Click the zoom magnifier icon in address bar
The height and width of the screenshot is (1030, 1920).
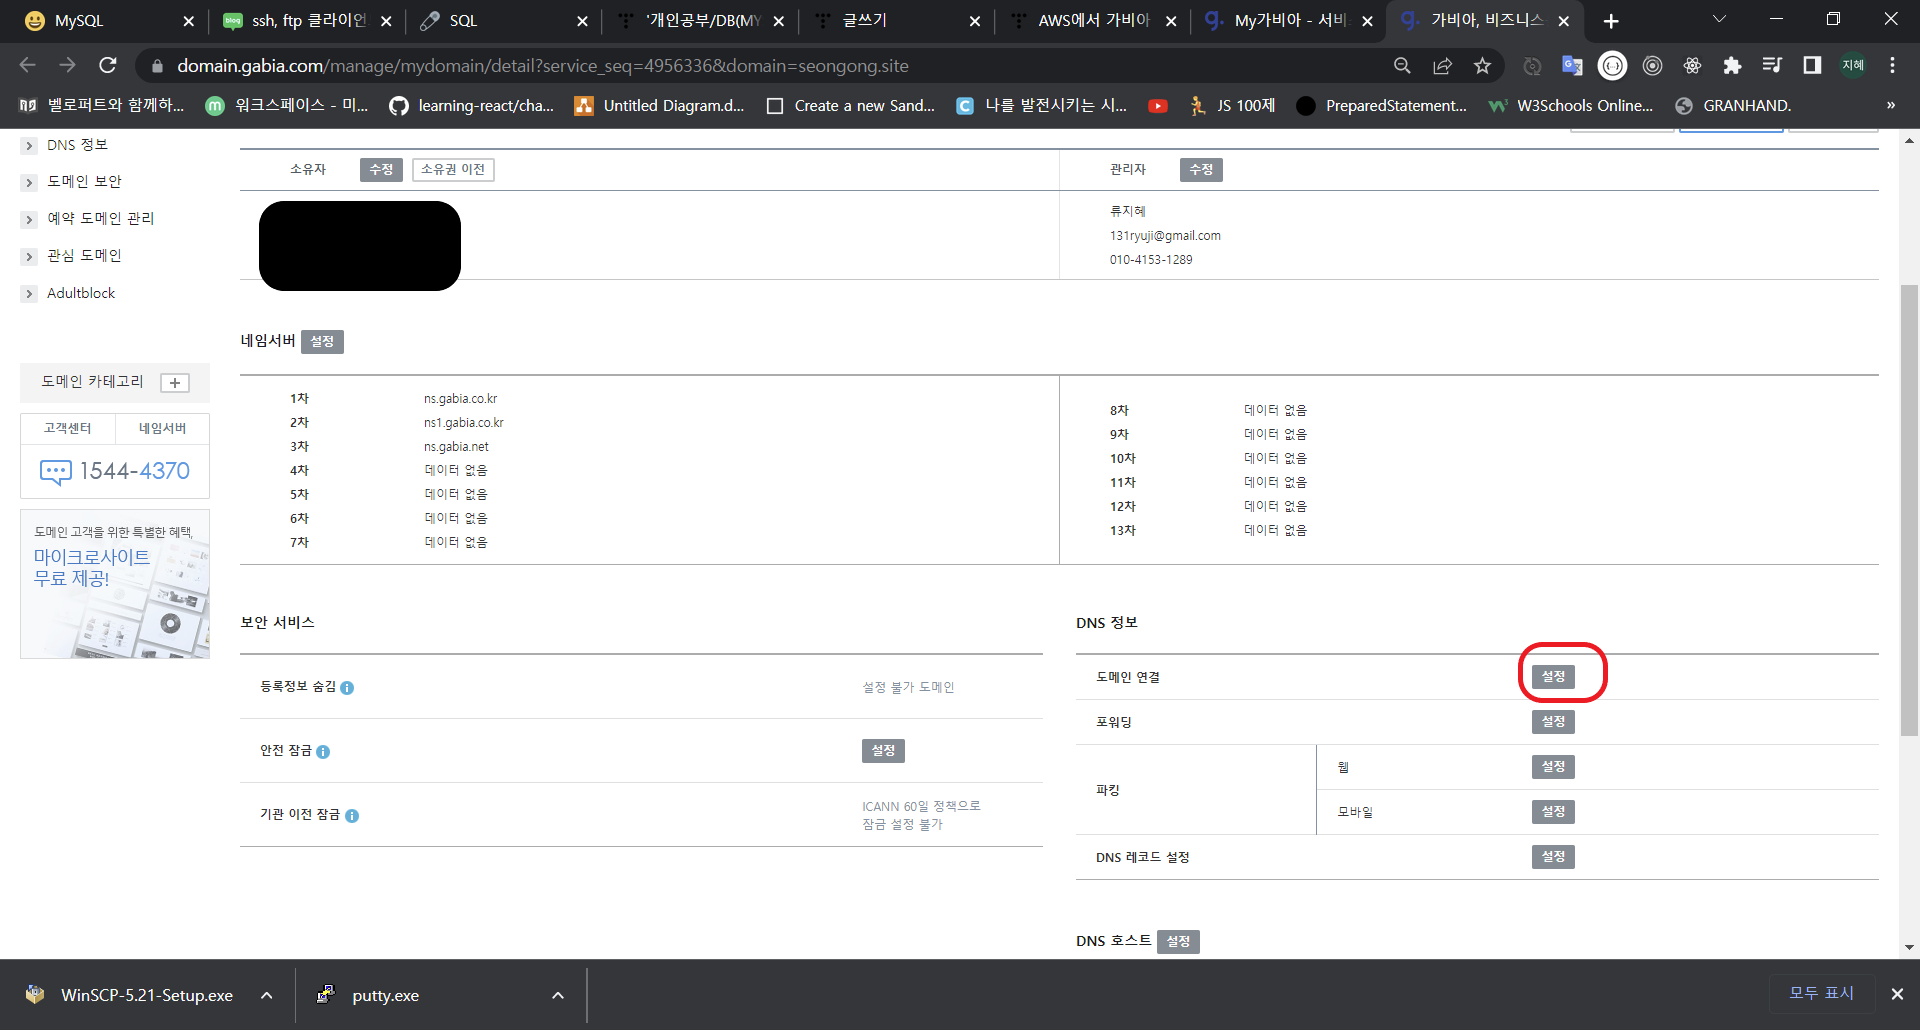point(1402,65)
